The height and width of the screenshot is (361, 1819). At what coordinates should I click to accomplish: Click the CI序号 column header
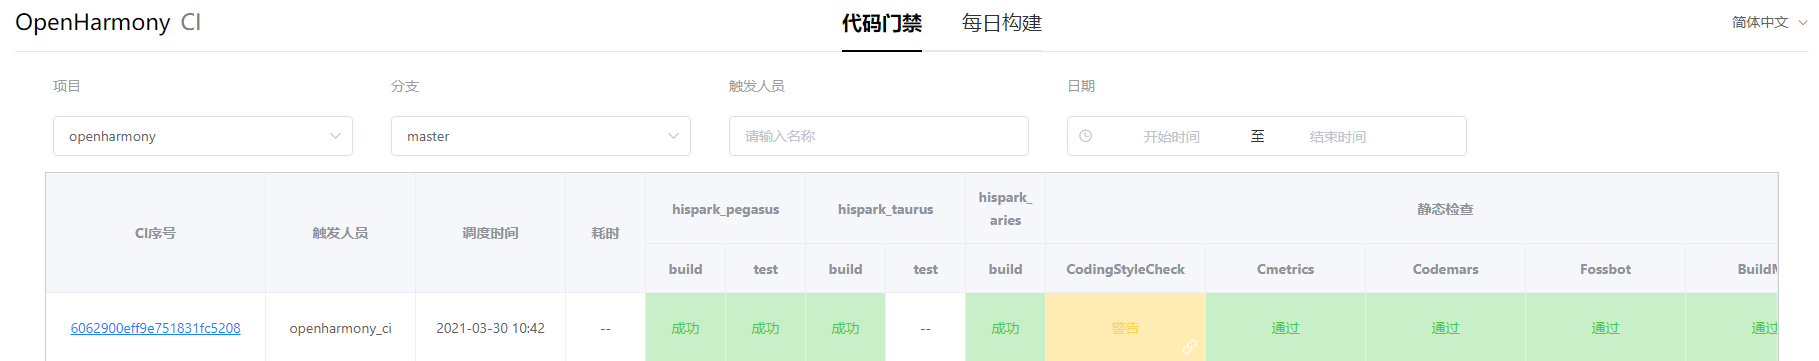click(x=155, y=233)
